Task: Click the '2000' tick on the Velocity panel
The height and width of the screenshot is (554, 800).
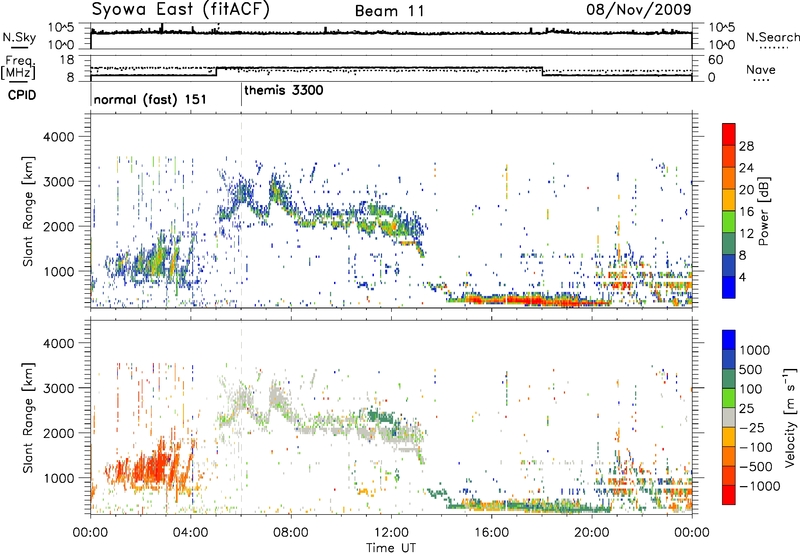Action: coord(58,433)
